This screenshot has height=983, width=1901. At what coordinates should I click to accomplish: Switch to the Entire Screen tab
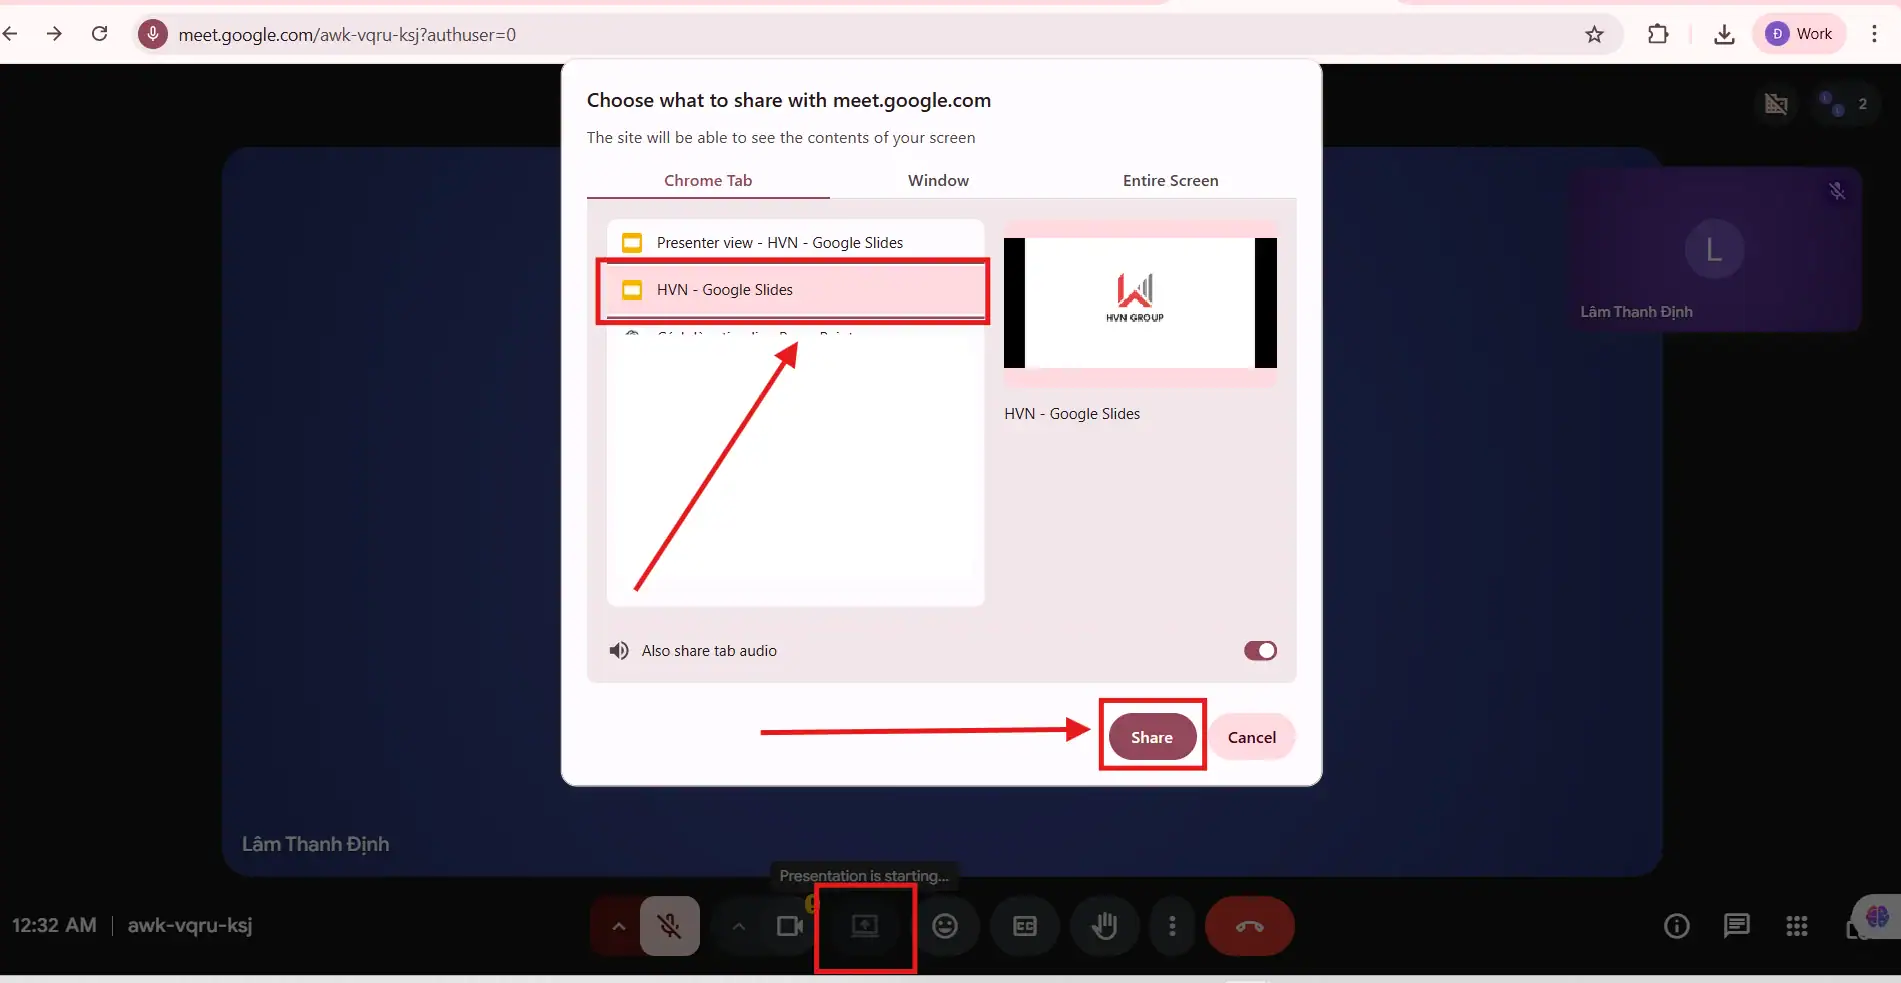tap(1170, 181)
